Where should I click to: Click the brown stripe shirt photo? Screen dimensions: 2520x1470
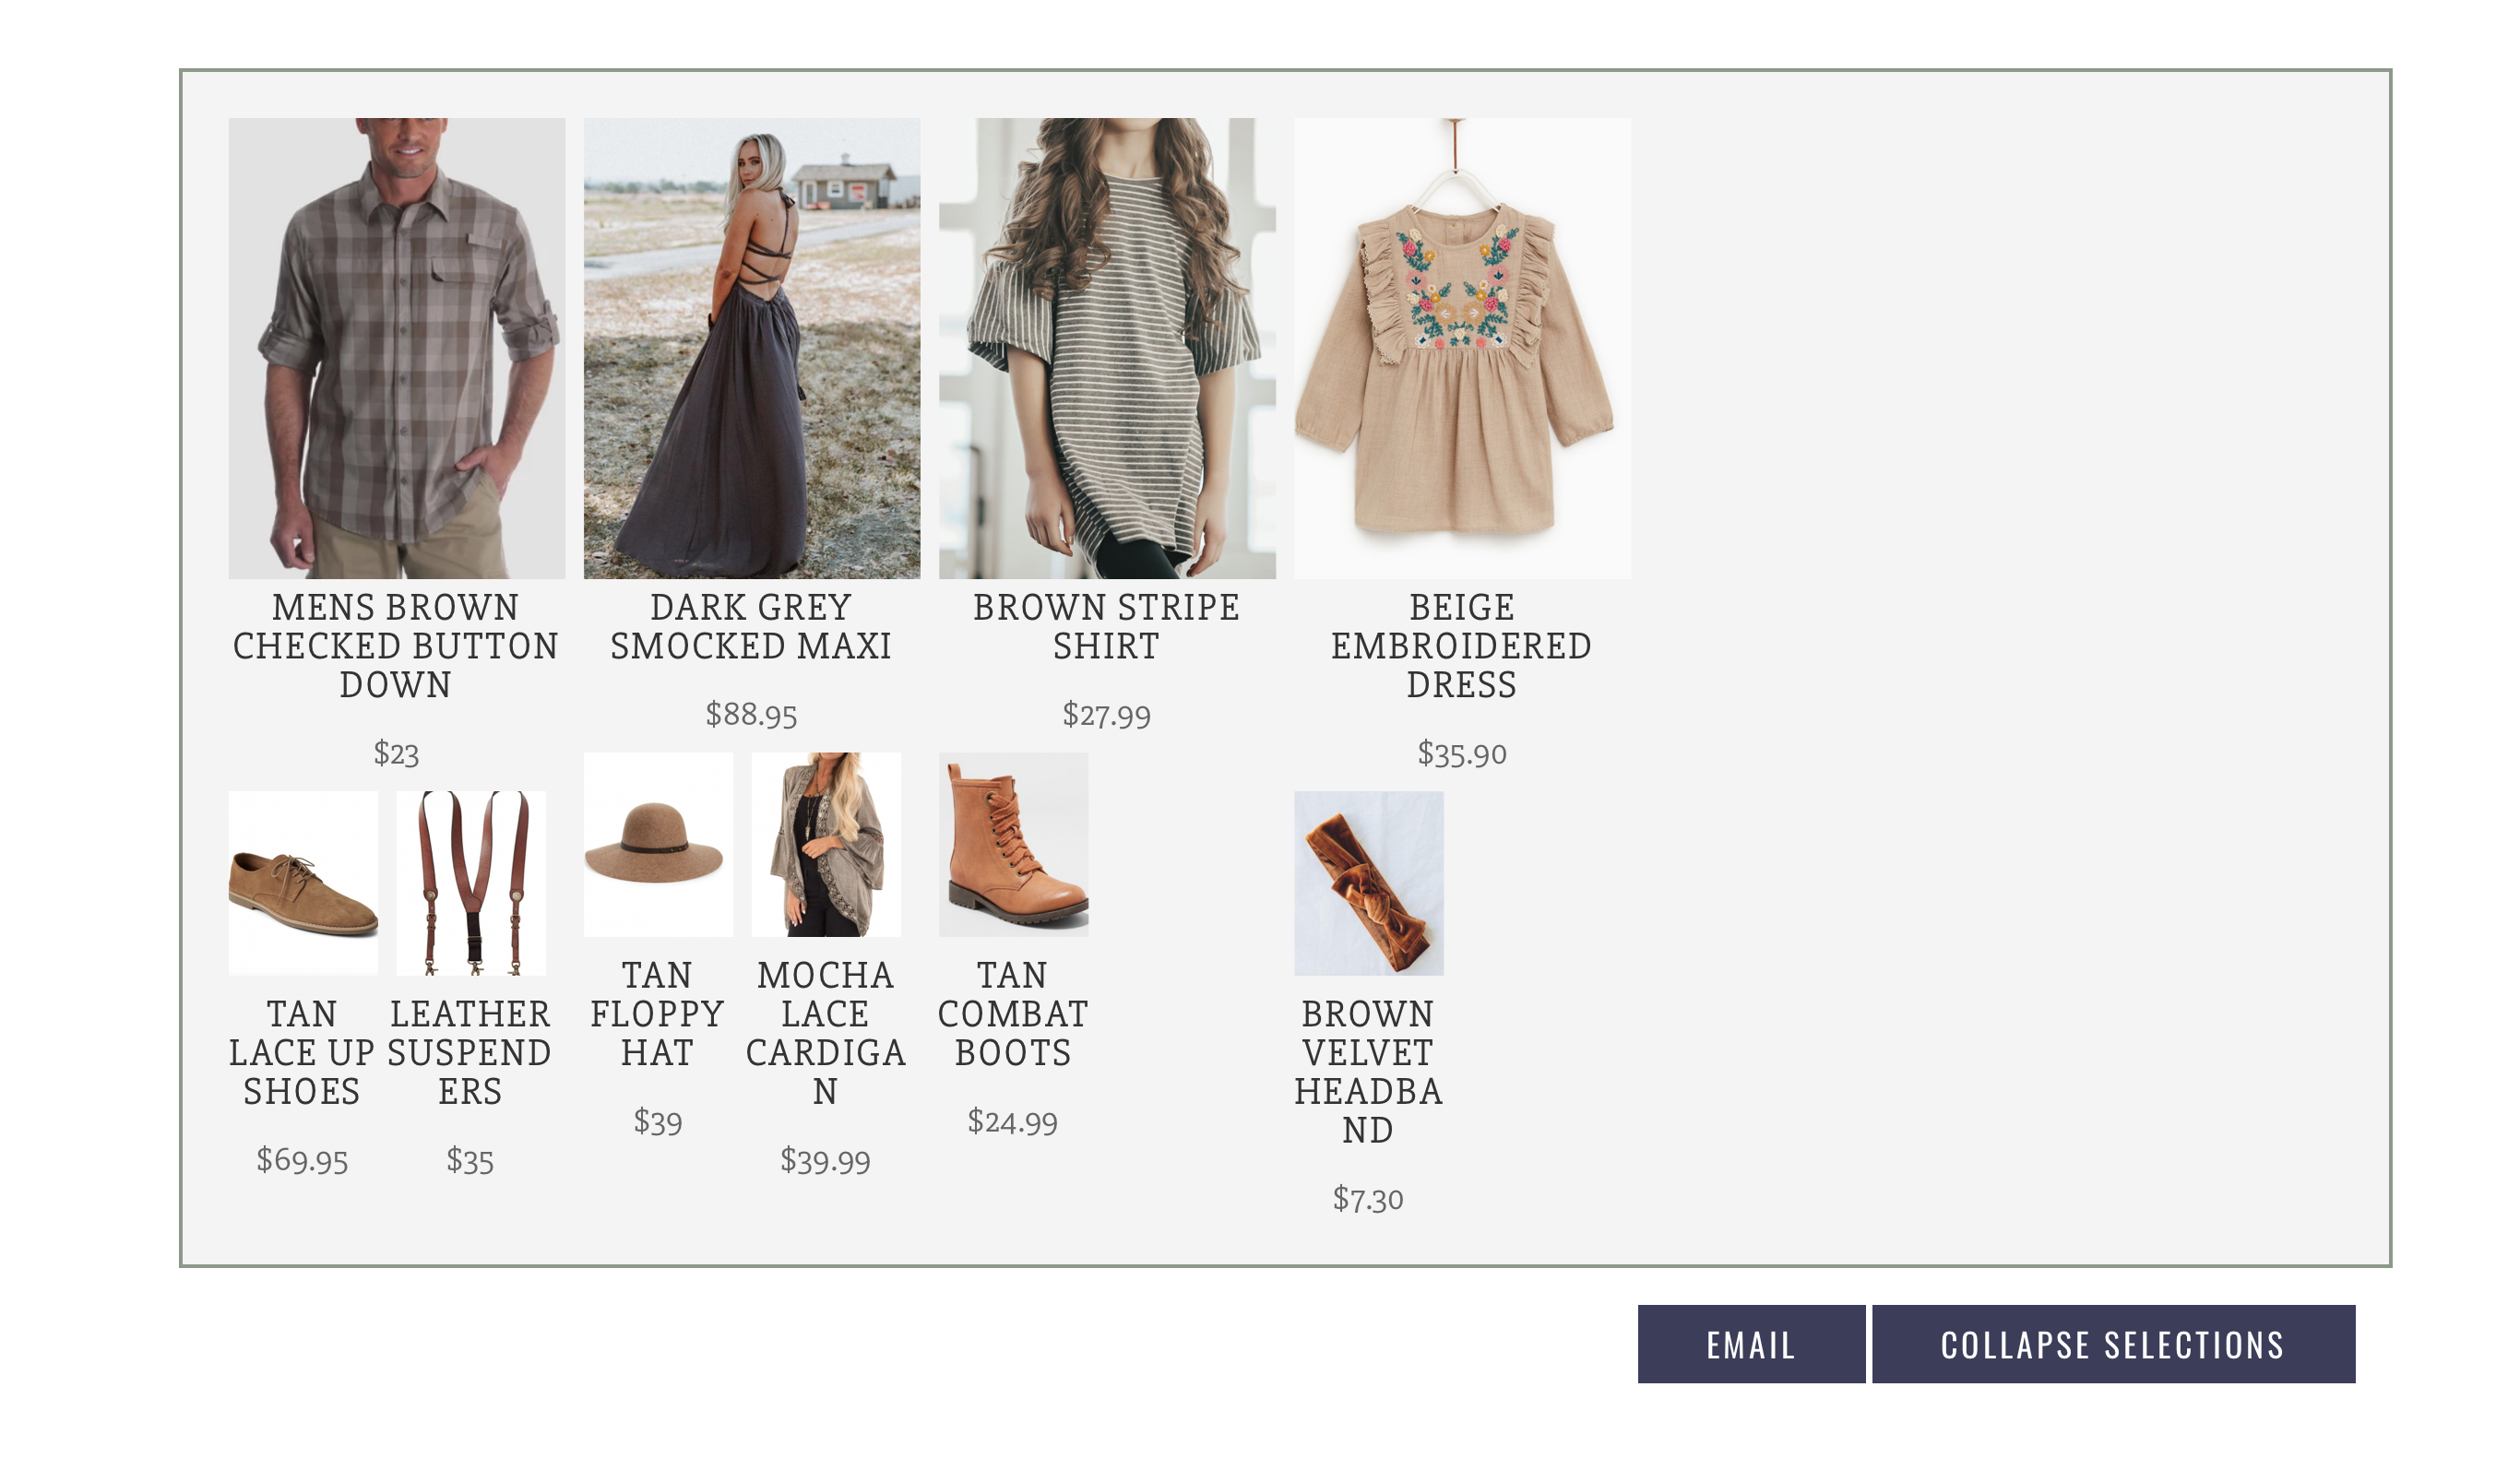point(1106,348)
